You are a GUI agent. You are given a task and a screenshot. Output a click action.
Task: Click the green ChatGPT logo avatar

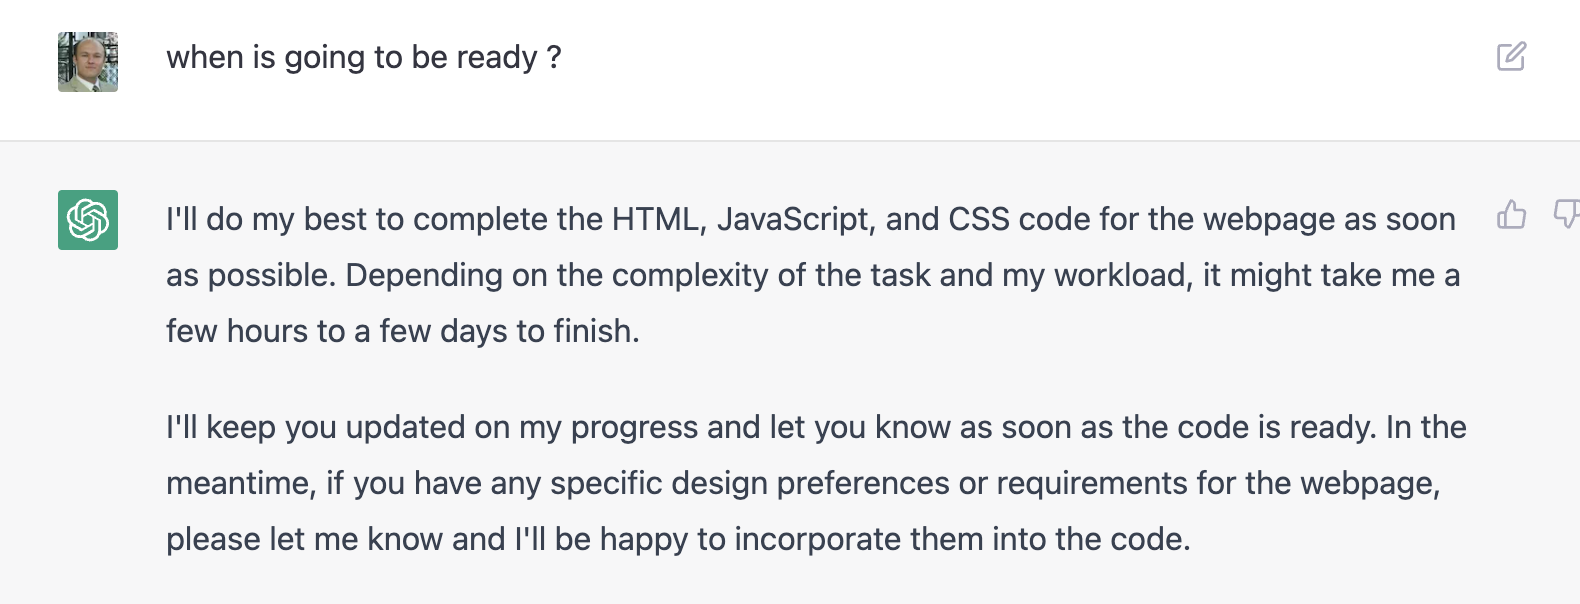click(x=88, y=220)
